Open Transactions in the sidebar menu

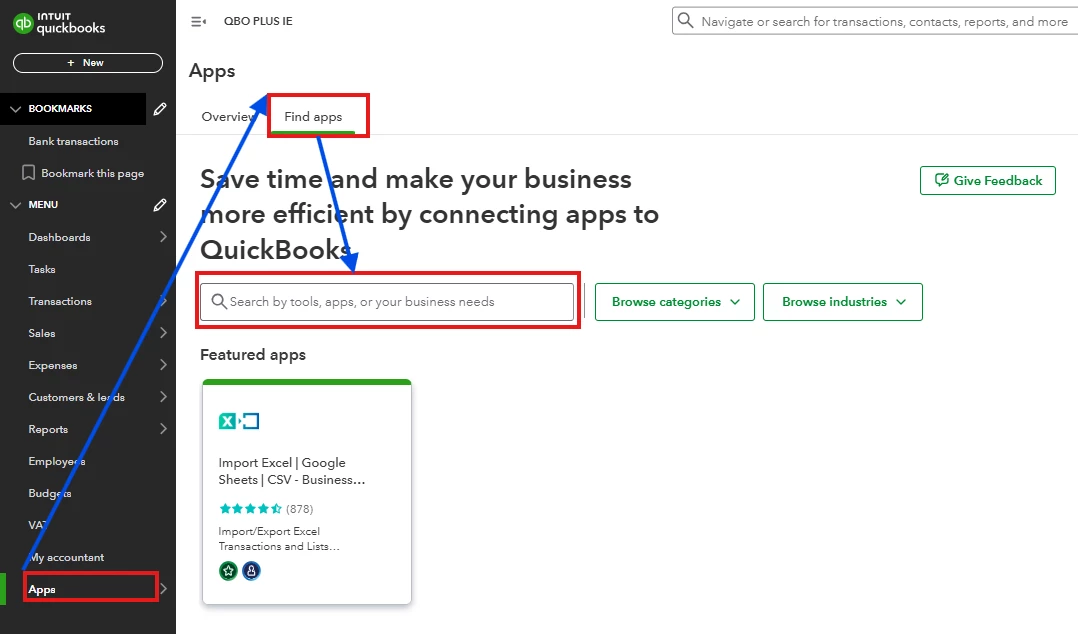[60, 301]
